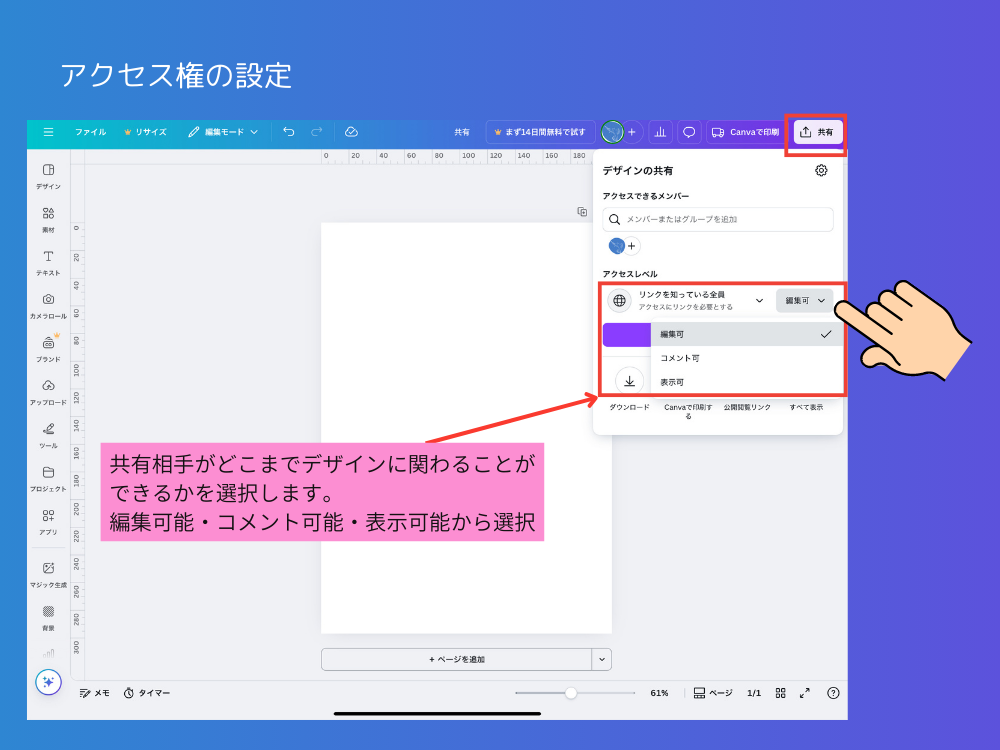Open the ファイル menu
Viewport: 1000px width, 750px height.
(90, 132)
